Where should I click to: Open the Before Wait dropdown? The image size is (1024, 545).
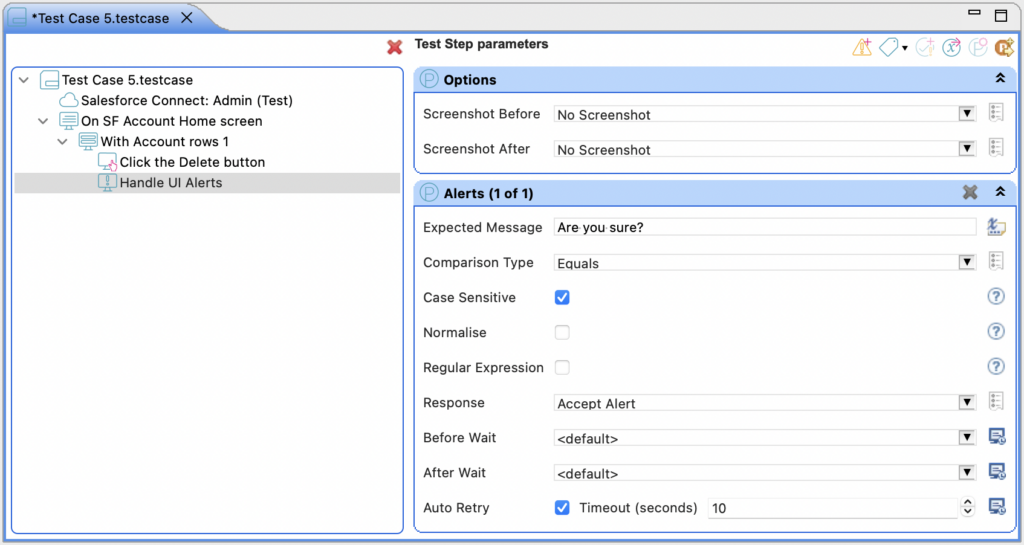(967, 438)
